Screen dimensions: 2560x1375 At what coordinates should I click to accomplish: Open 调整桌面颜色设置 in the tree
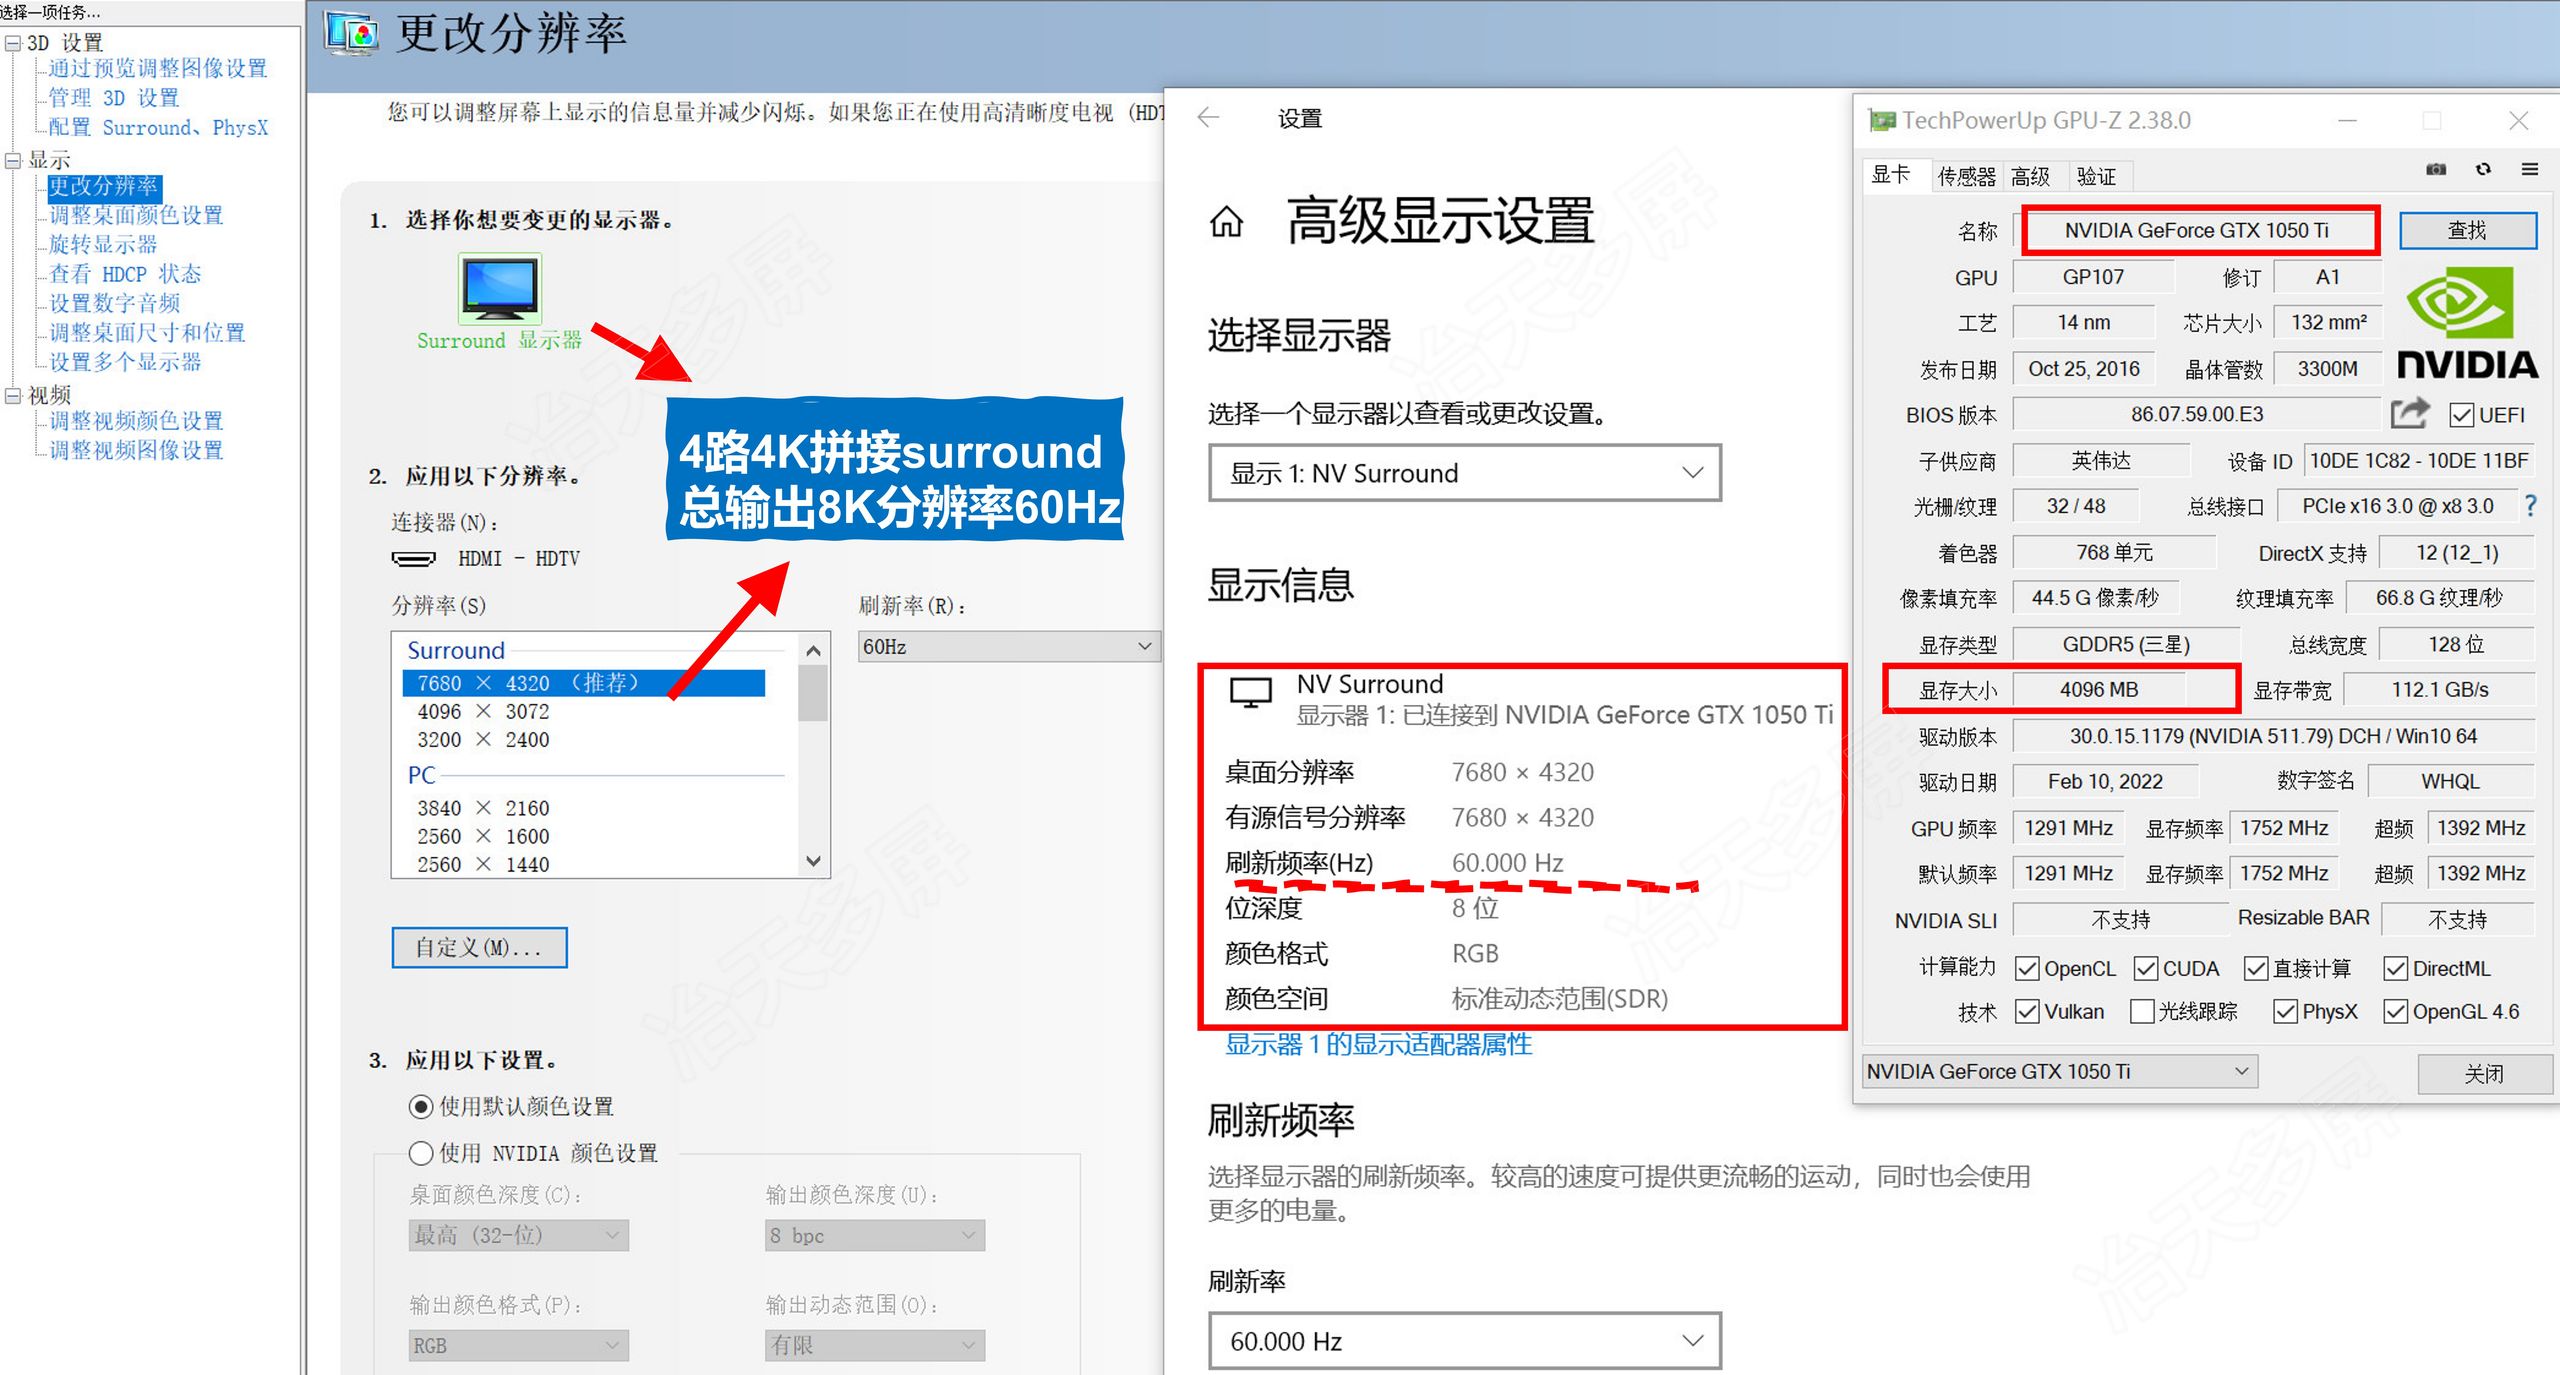click(136, 215)
